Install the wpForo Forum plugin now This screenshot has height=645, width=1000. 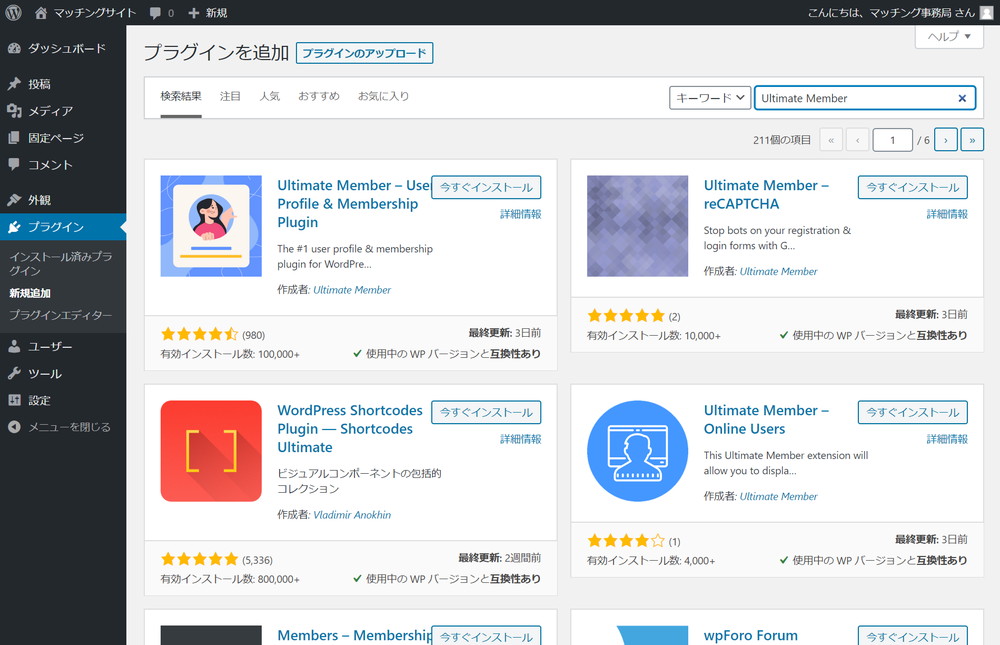click(x=913, y=635)
